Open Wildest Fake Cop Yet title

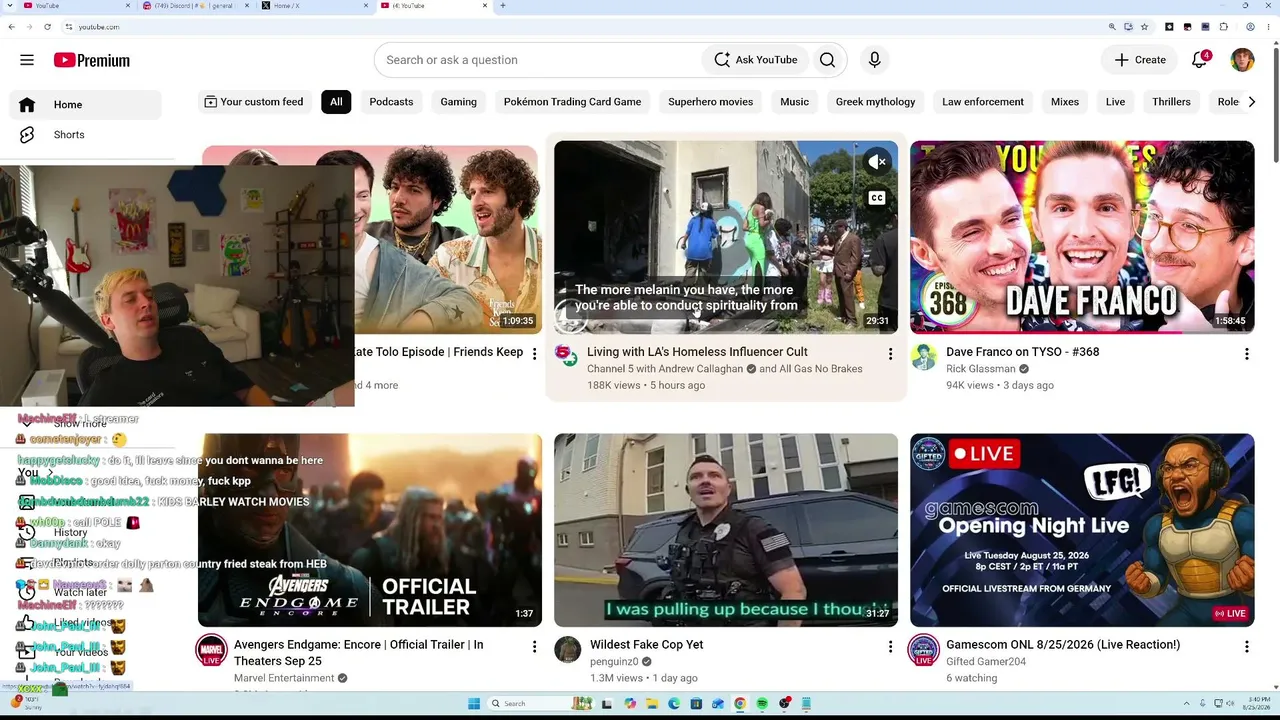(646, 645)
